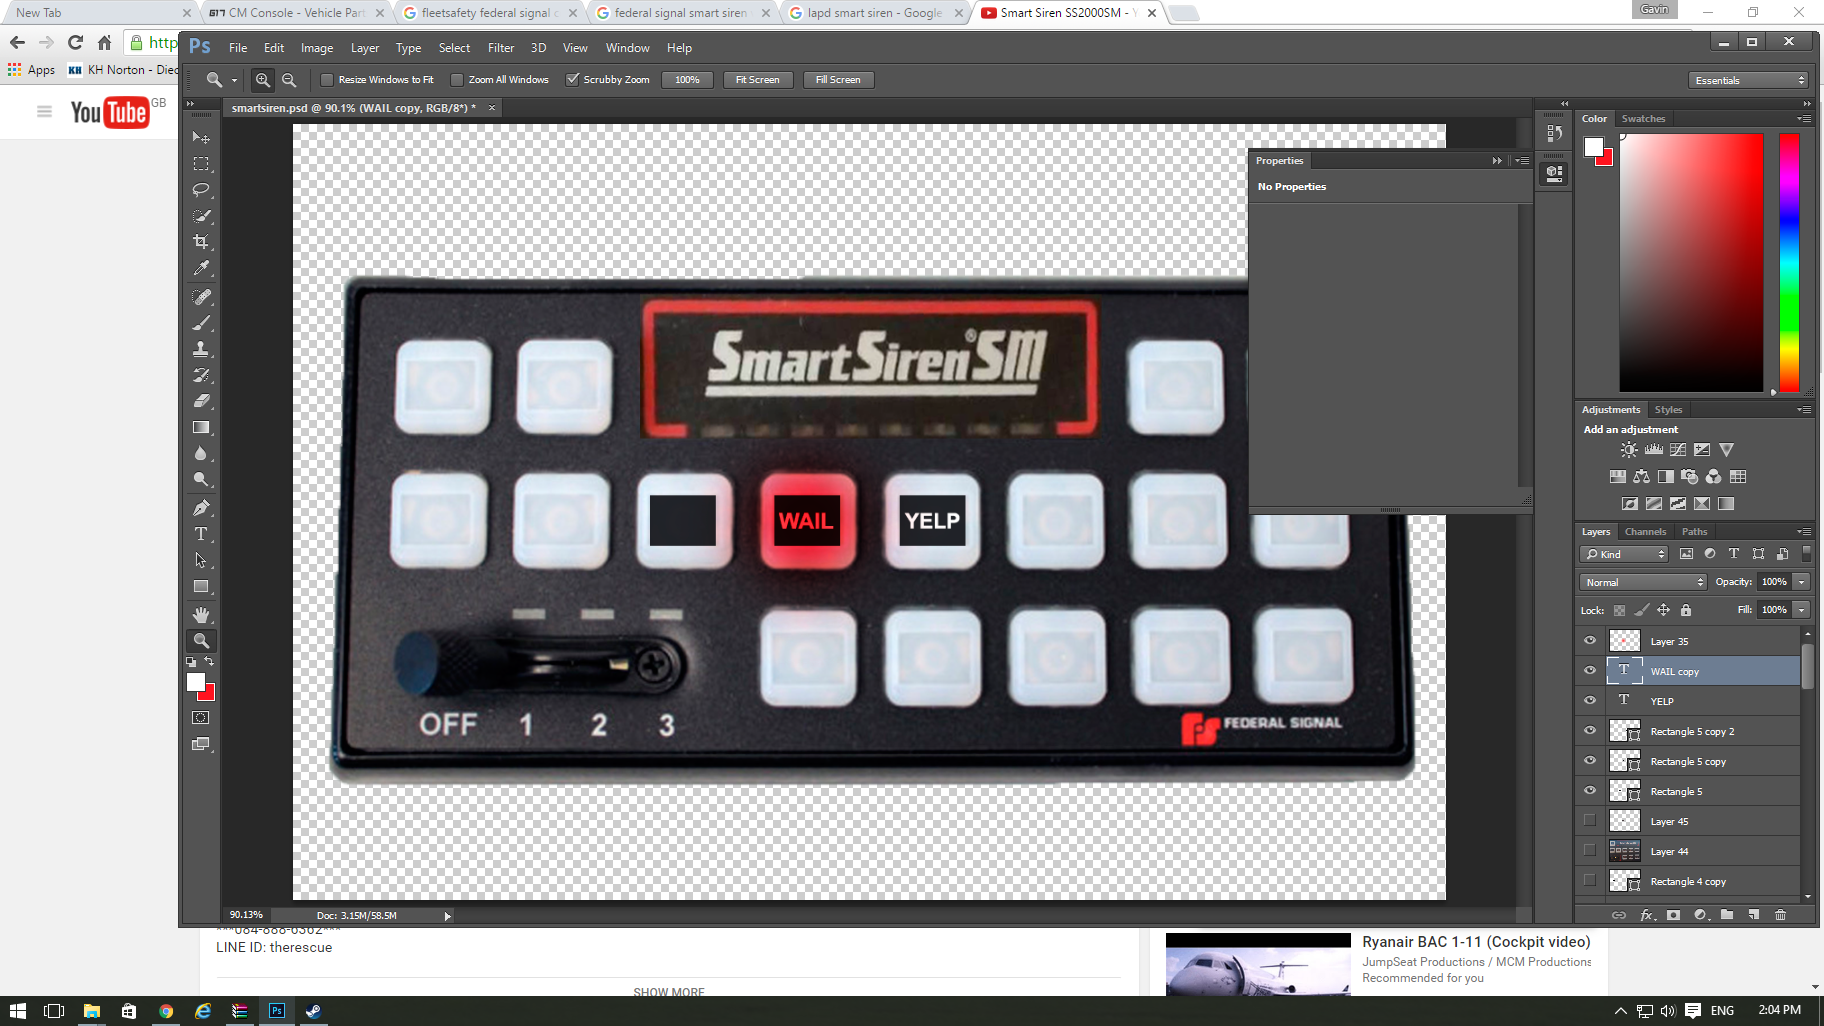This screenshot has height=1026, width=1824.
Task: Open the Window menu
Action: [x=627, y=48]
